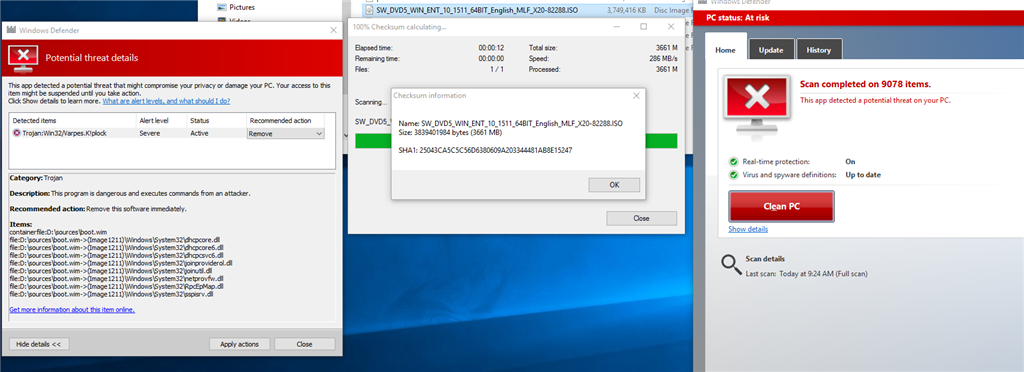The width and height of the screenshot is (1024, 372).
Task: Click the elapsed time 00:00:12 value
Action: coord(491,48)
